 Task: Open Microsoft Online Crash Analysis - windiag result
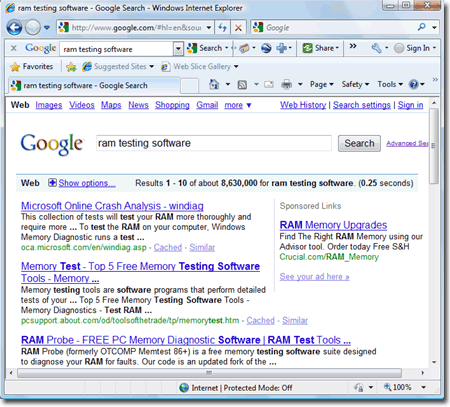click(112, 206)
